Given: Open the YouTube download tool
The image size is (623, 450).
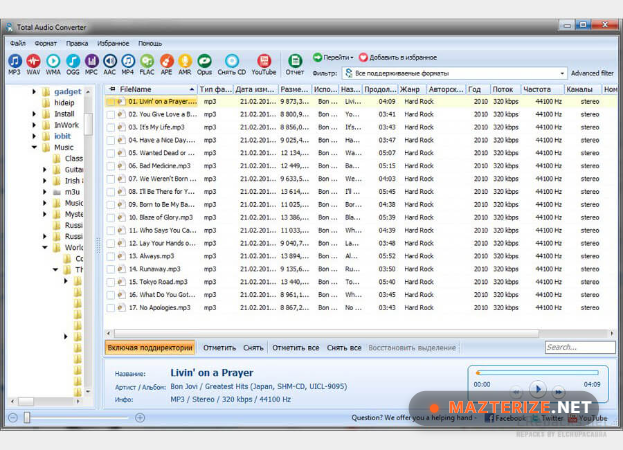Looking at the screenshot, I should point(264,64).
